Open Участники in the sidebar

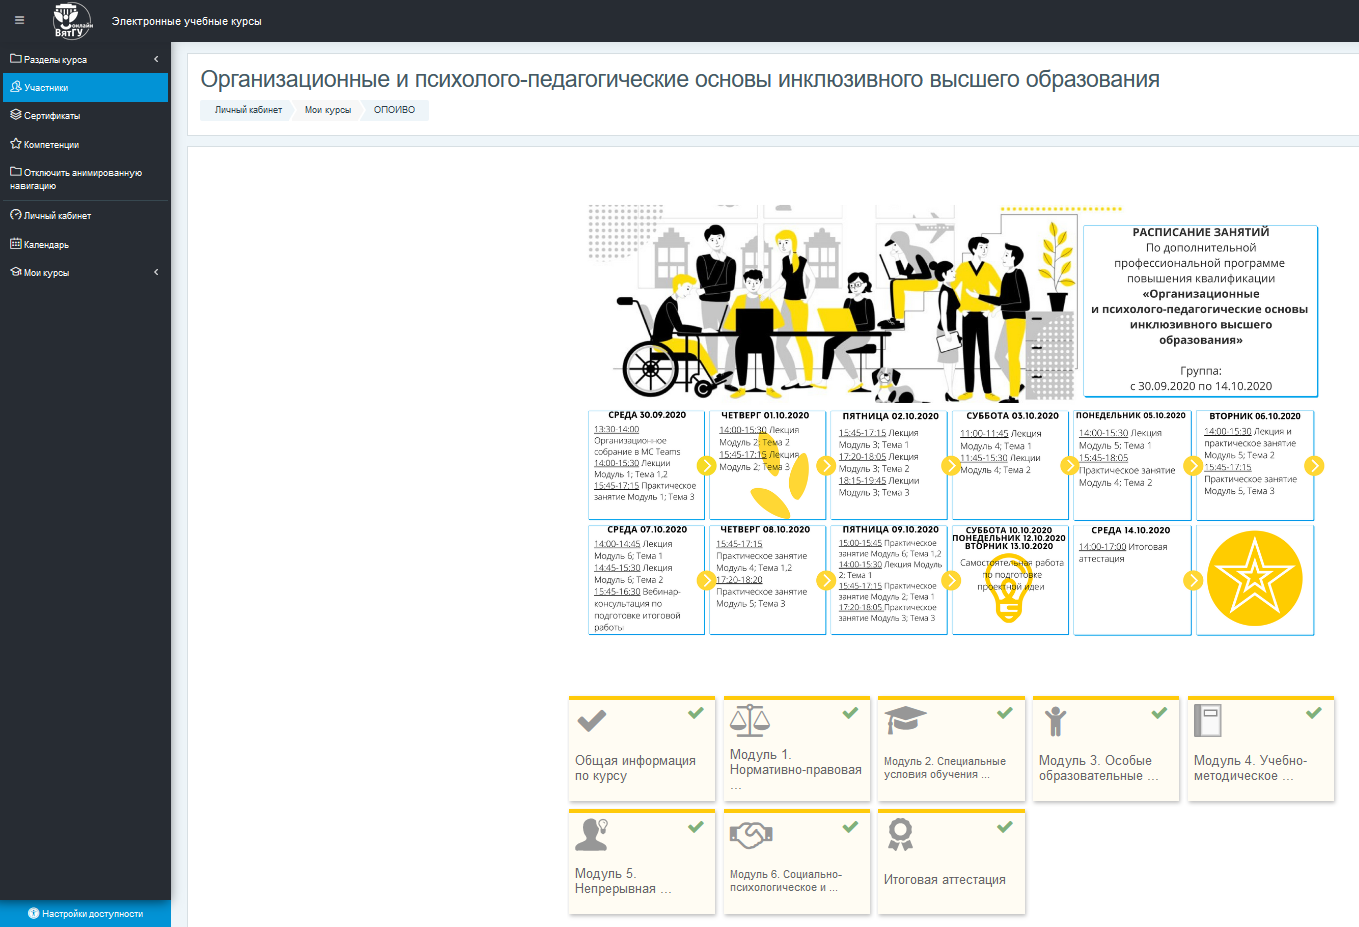(46, 88)
